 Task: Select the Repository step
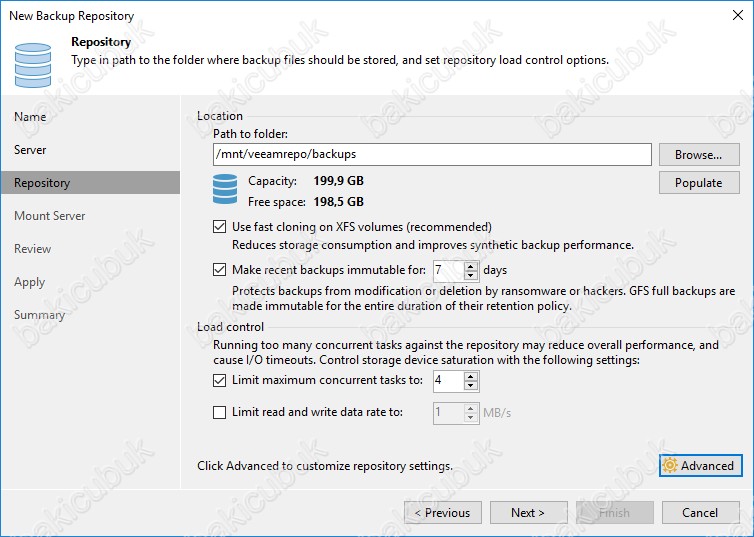tap(90, 183)
